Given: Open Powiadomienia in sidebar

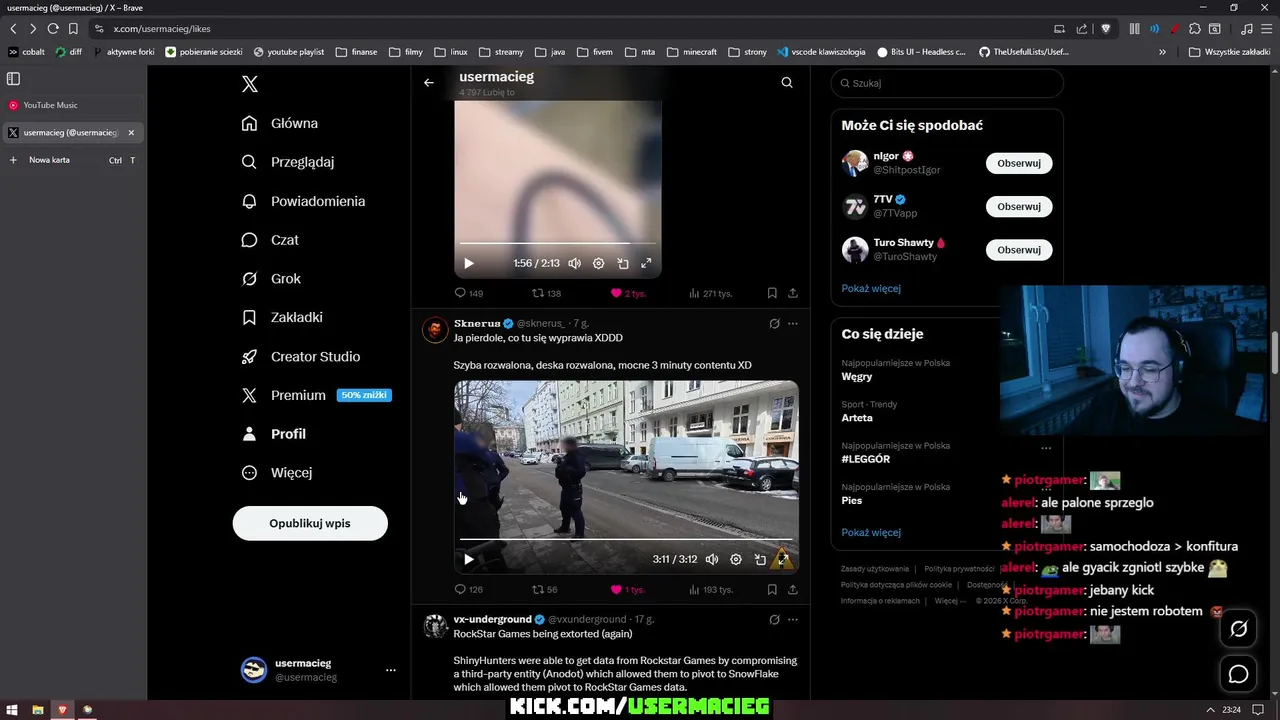Looking at the screenshot, I should (303, 201).
